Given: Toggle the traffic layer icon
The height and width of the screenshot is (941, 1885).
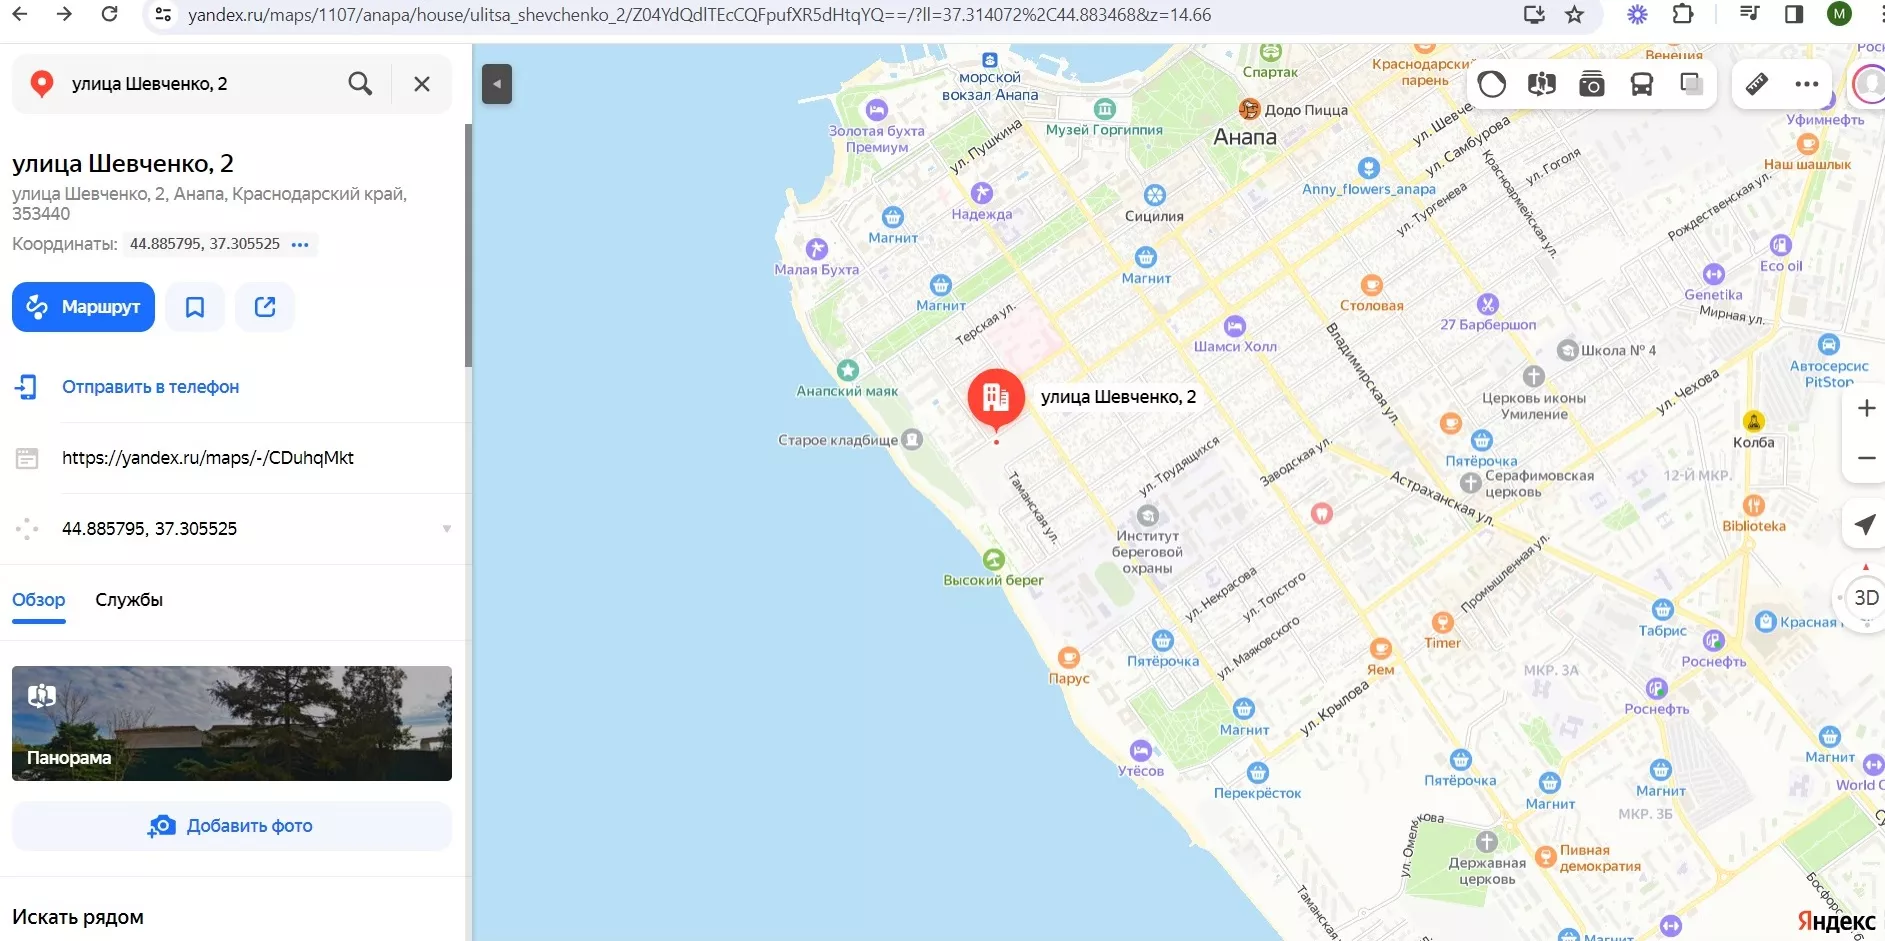Looking at the screenshot, I should pos(1492,84).
